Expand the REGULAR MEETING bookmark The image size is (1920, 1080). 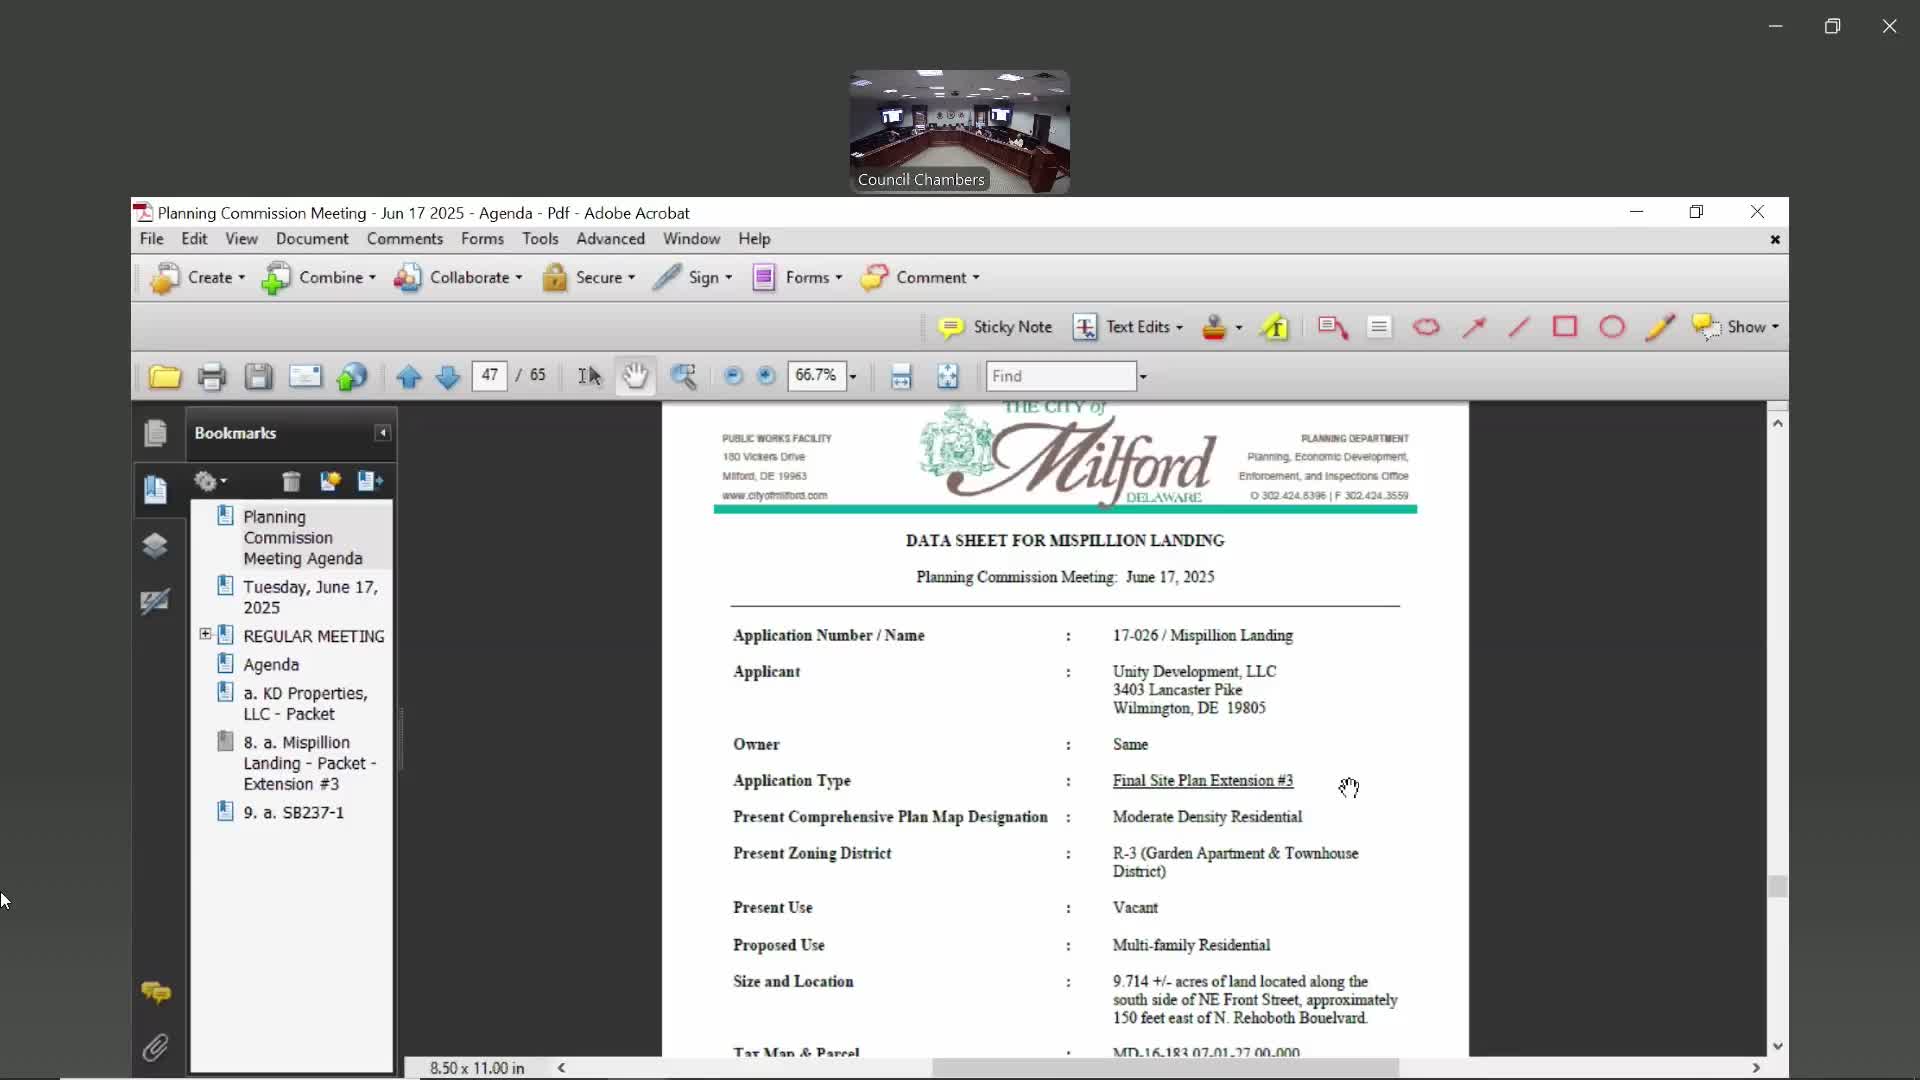pos(205,634)
